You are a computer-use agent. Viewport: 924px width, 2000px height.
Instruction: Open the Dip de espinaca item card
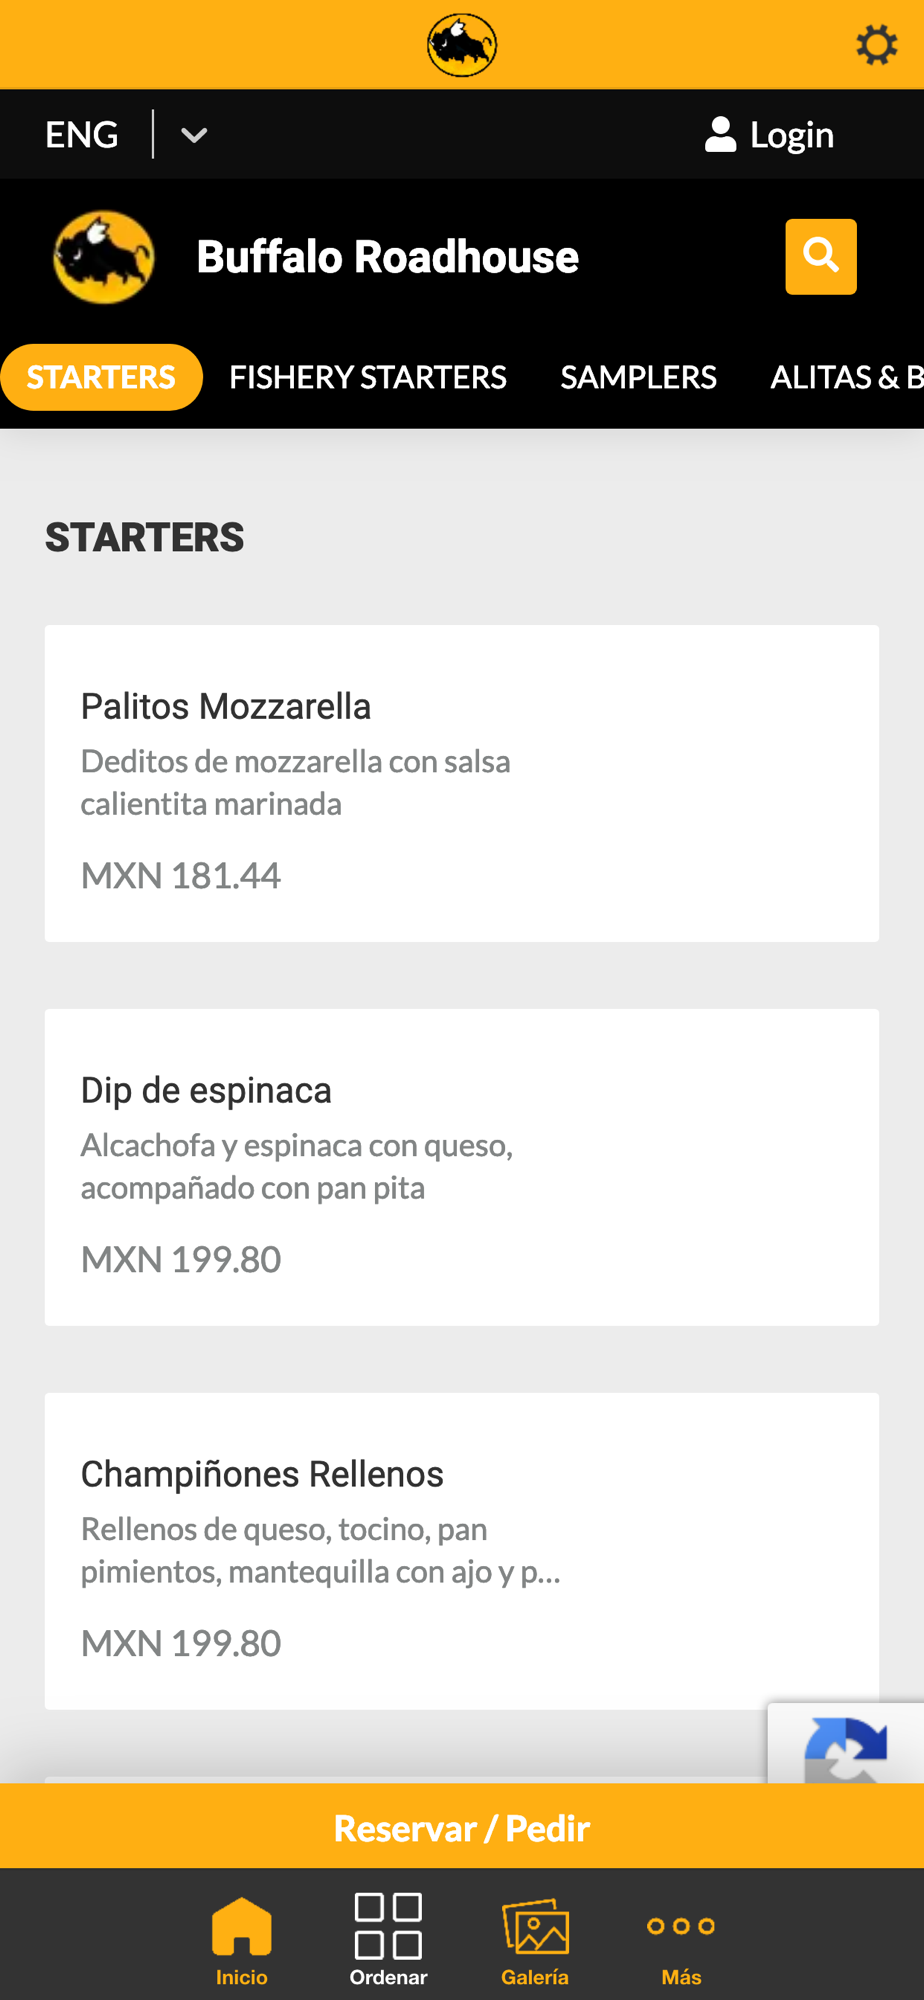click(461, 1167)
